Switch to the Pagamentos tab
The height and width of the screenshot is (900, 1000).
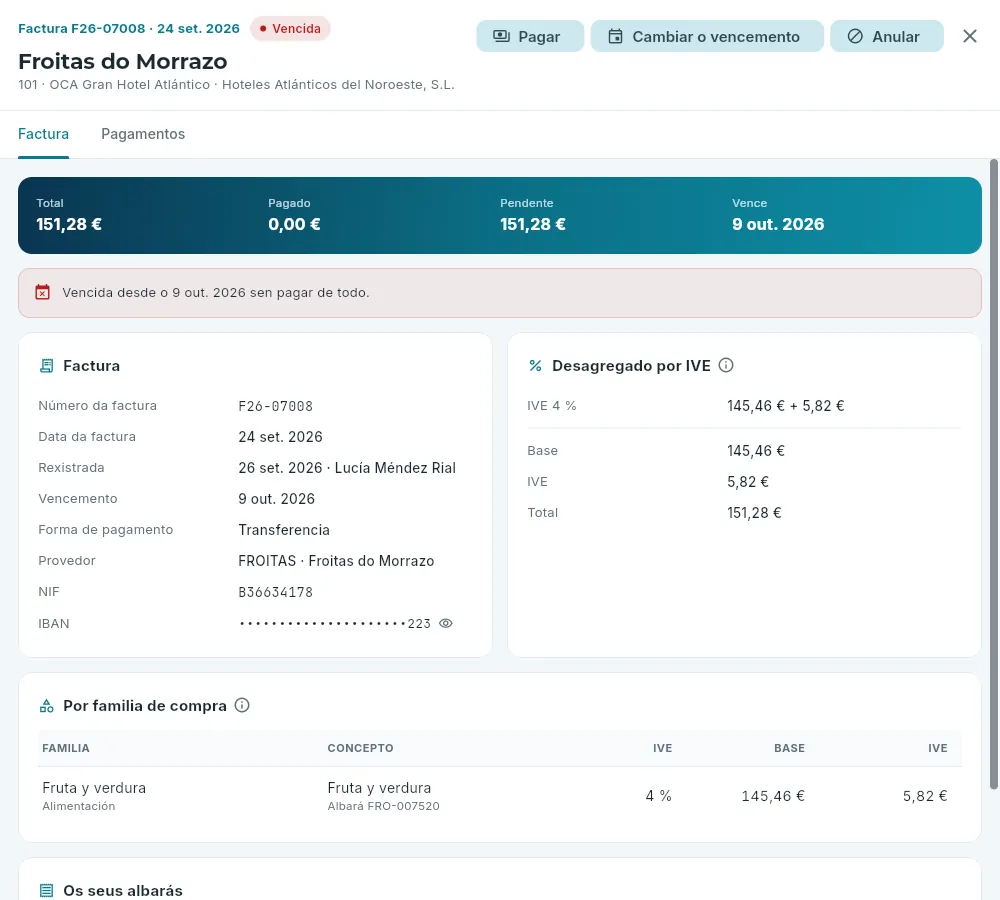[x=143, y=134]
